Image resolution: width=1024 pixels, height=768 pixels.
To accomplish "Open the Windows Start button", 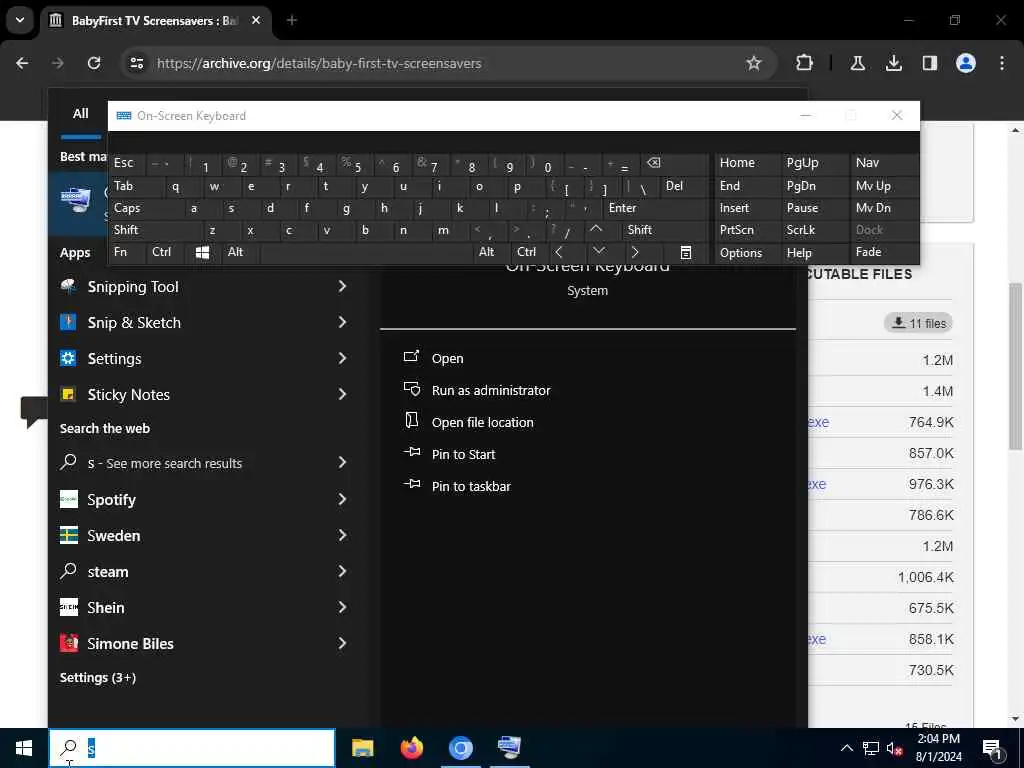I will coord(24,748).
